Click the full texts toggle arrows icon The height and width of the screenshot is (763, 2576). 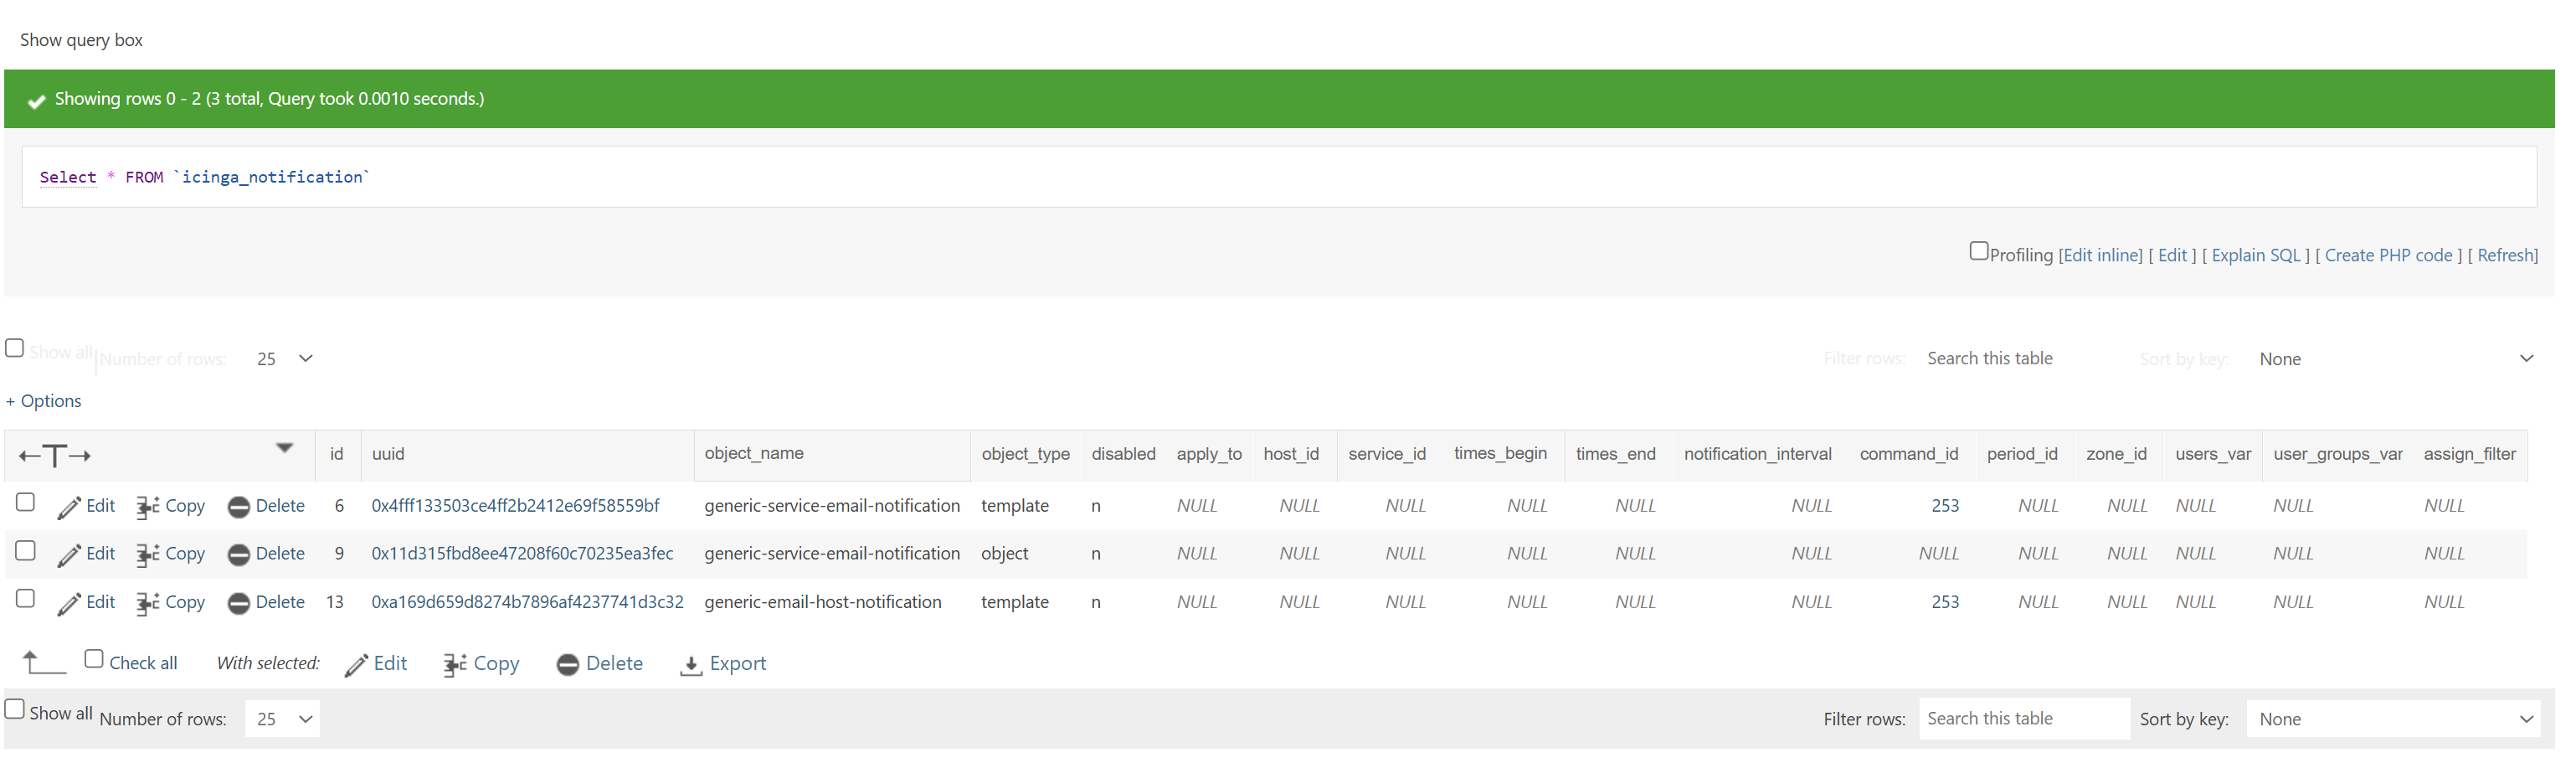pos(55,456)
